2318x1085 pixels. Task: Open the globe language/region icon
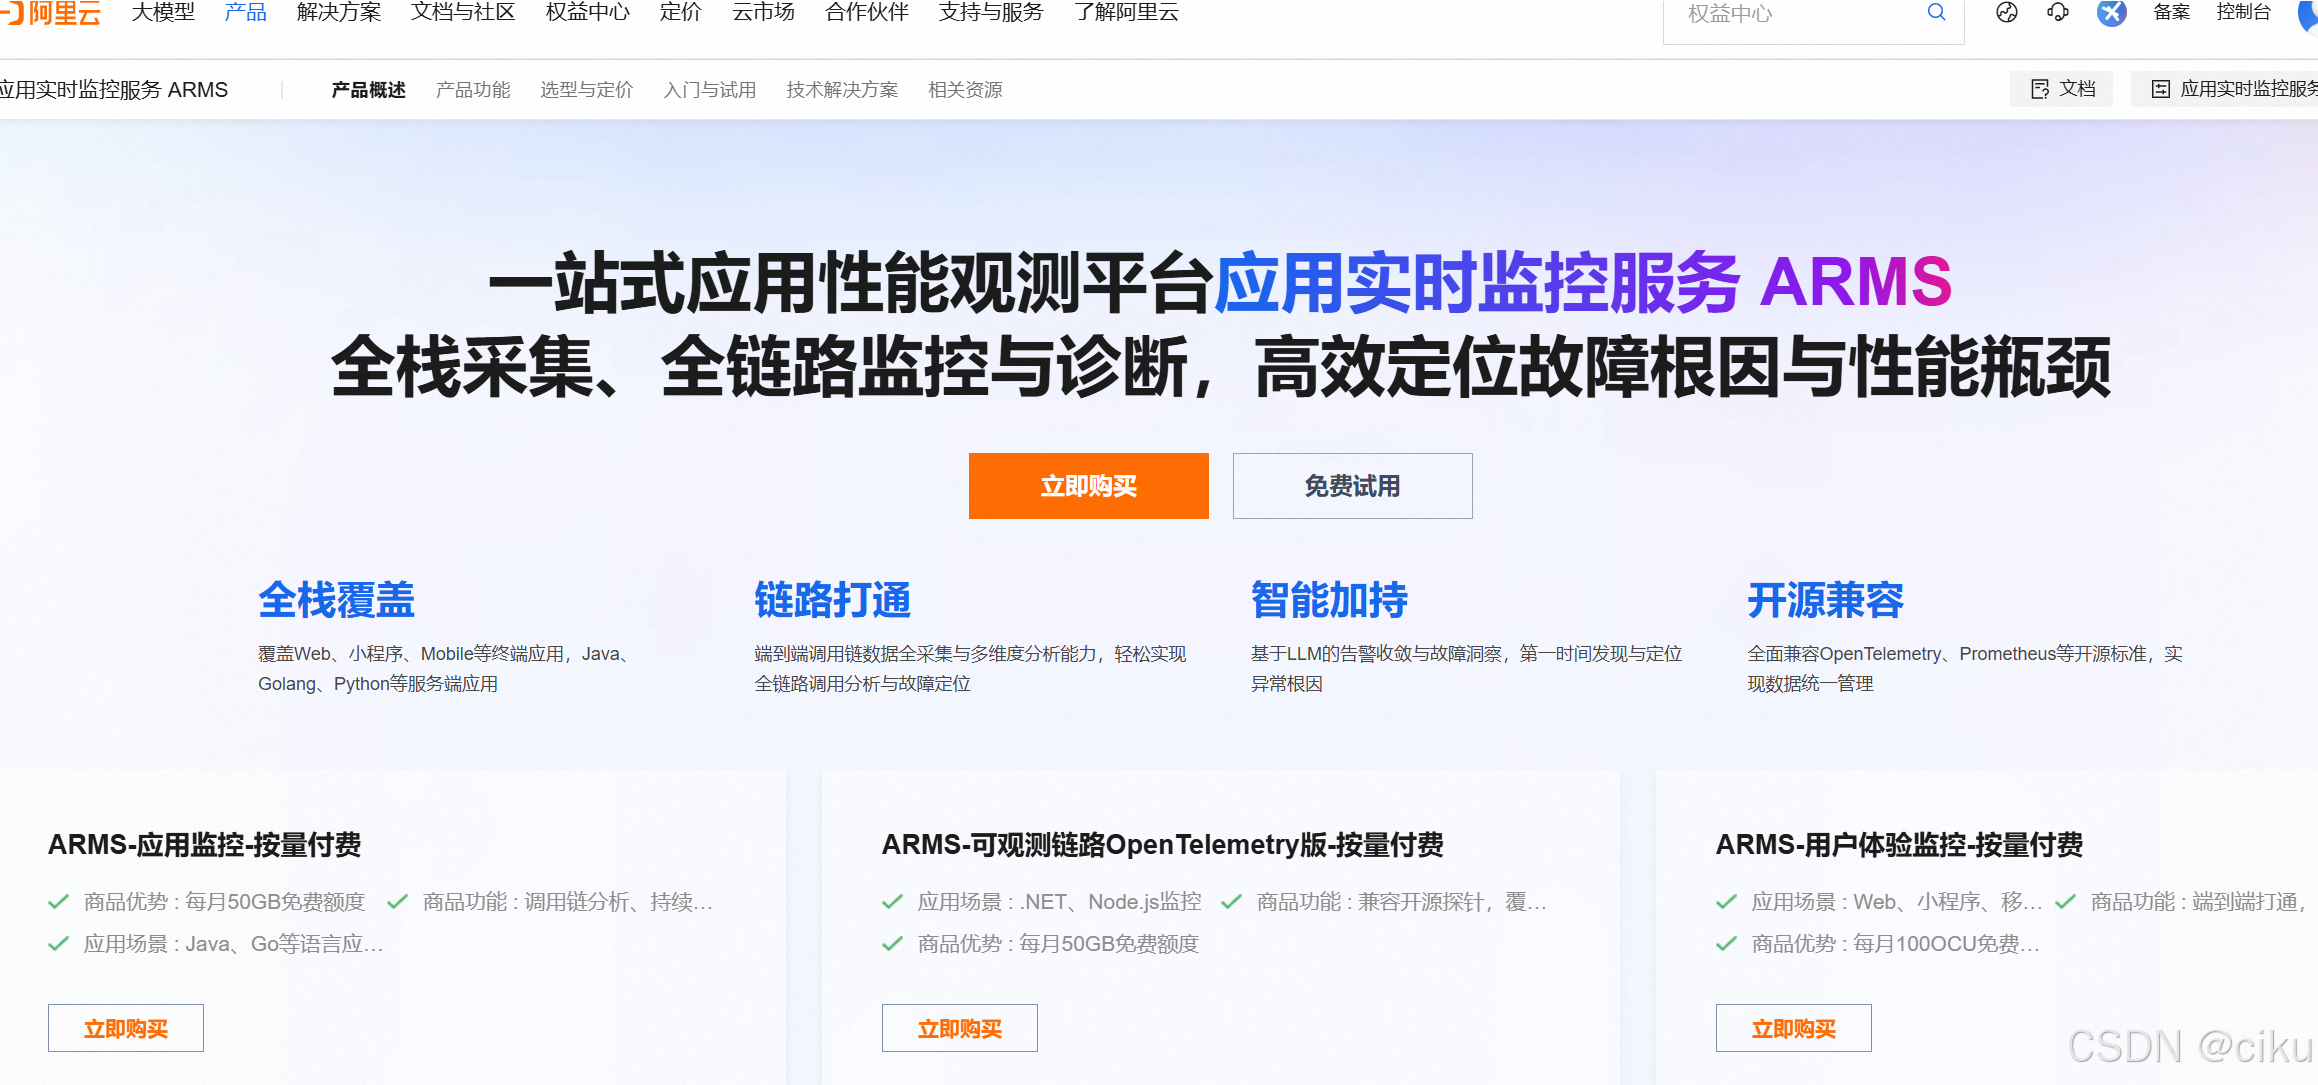point(2006,12)
